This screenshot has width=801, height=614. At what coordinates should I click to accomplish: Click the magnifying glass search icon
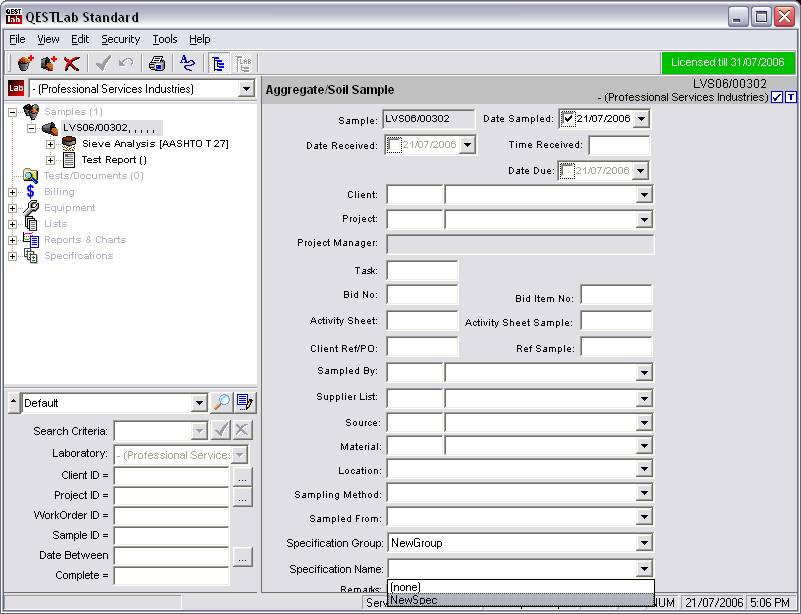click(222, 403)
